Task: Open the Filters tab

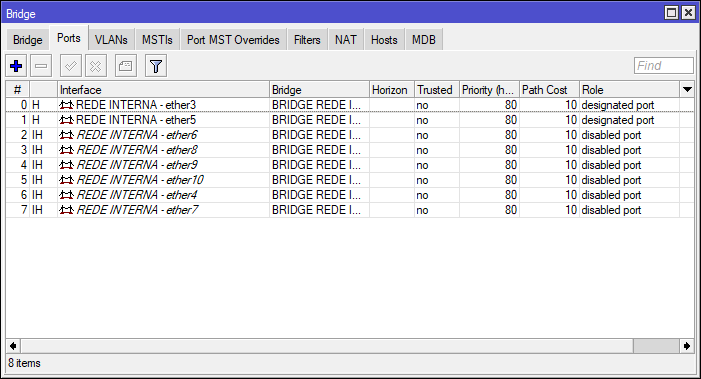Action: point(307,40)
